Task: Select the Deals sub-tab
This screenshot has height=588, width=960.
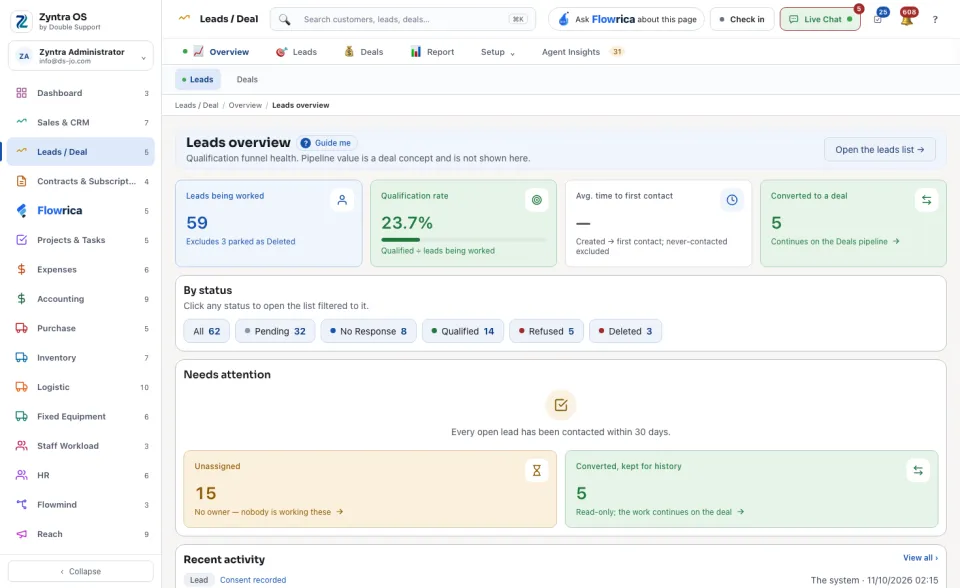Action: tap(247, 80)
